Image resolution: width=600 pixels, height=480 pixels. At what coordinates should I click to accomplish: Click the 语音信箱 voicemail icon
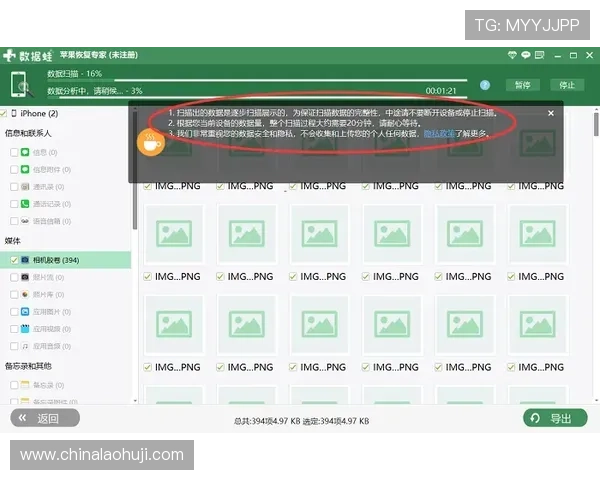[25, 221]
